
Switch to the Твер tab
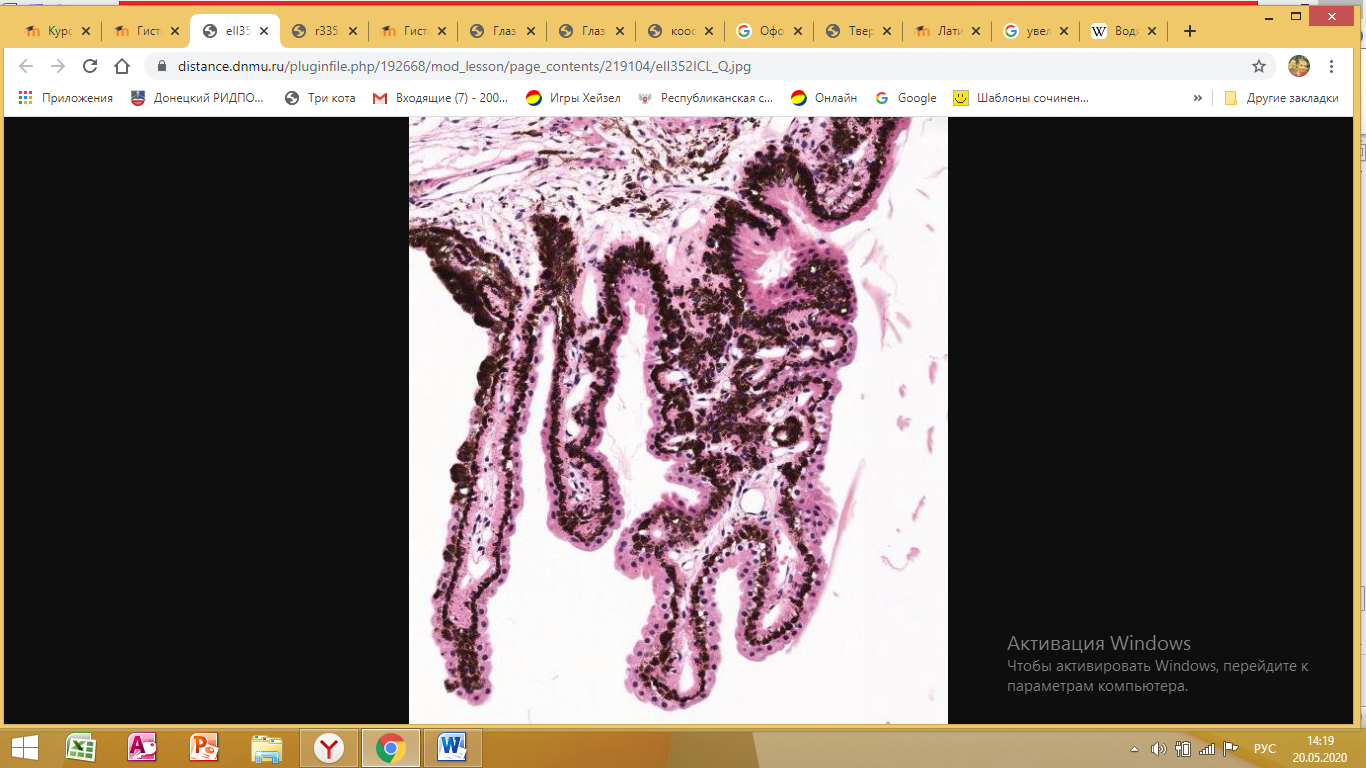(860, 31)
